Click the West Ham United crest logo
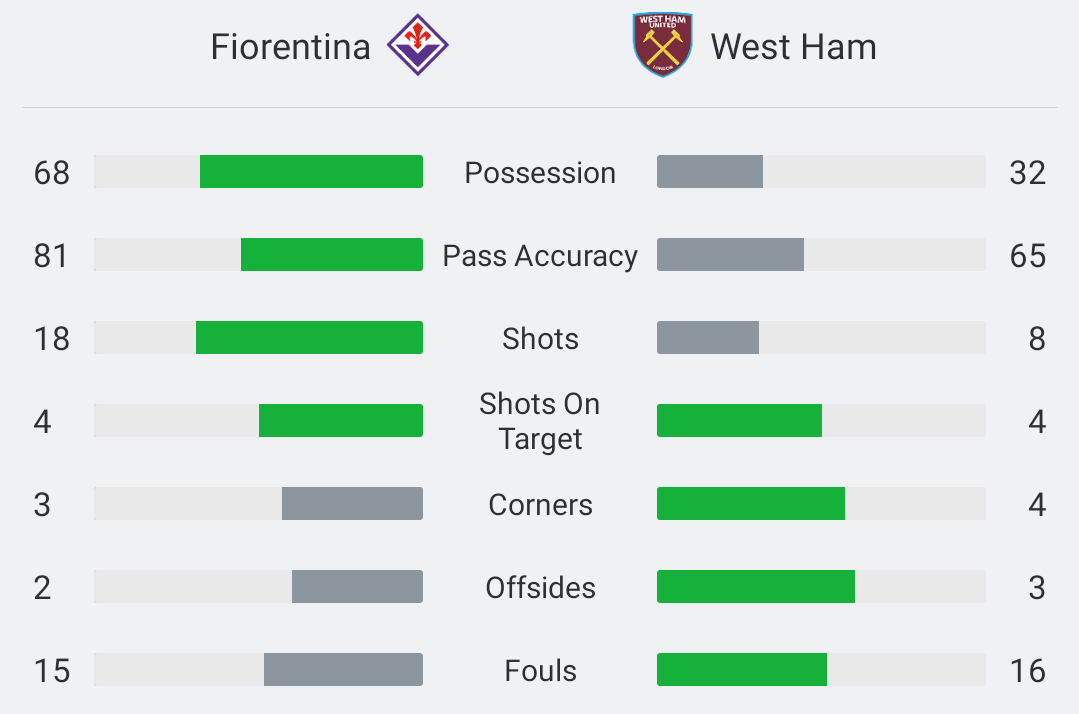The height and width of the screenshot is (714, 1079). coord(663,45)
